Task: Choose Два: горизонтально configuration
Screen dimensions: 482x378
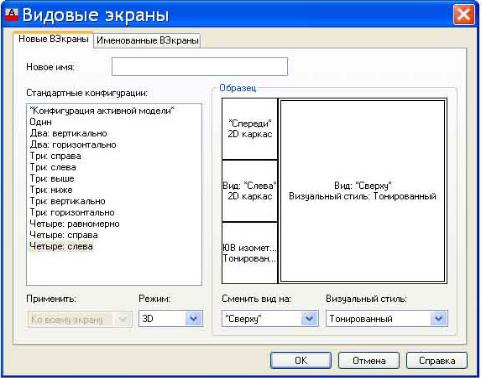Action: click(x=73, y=145)
